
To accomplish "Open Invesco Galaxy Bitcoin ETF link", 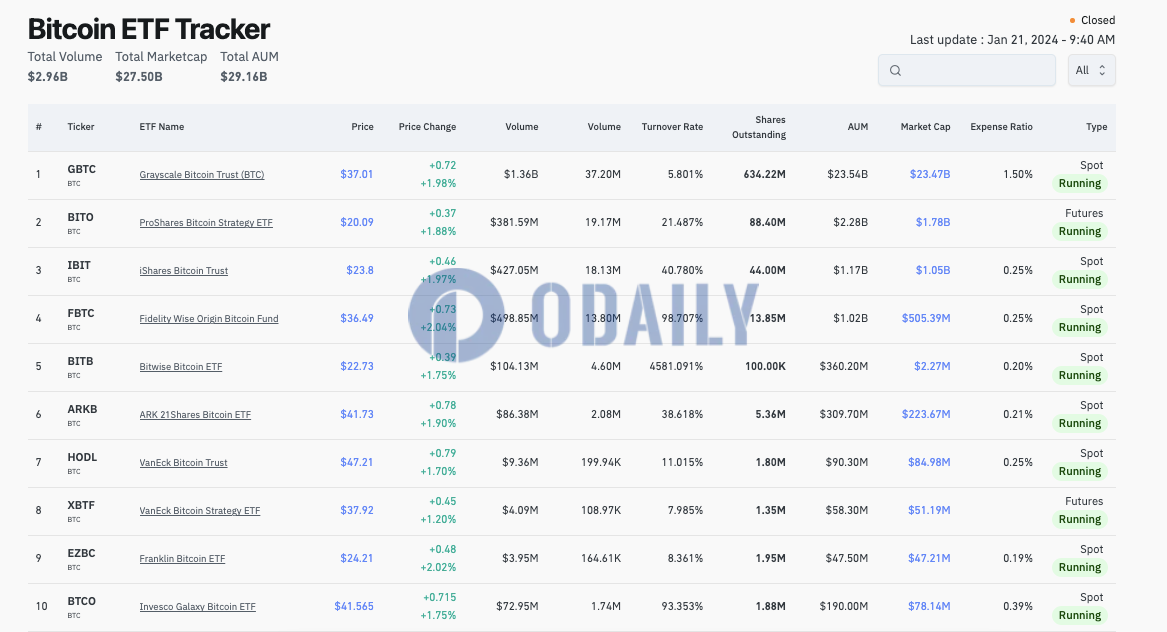I will (197, 607).
